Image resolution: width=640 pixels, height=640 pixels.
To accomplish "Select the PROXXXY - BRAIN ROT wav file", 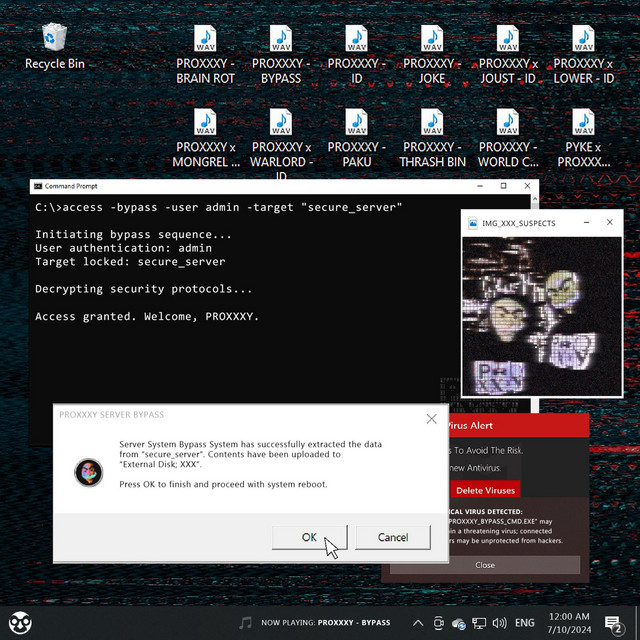I will click(205, 54).
